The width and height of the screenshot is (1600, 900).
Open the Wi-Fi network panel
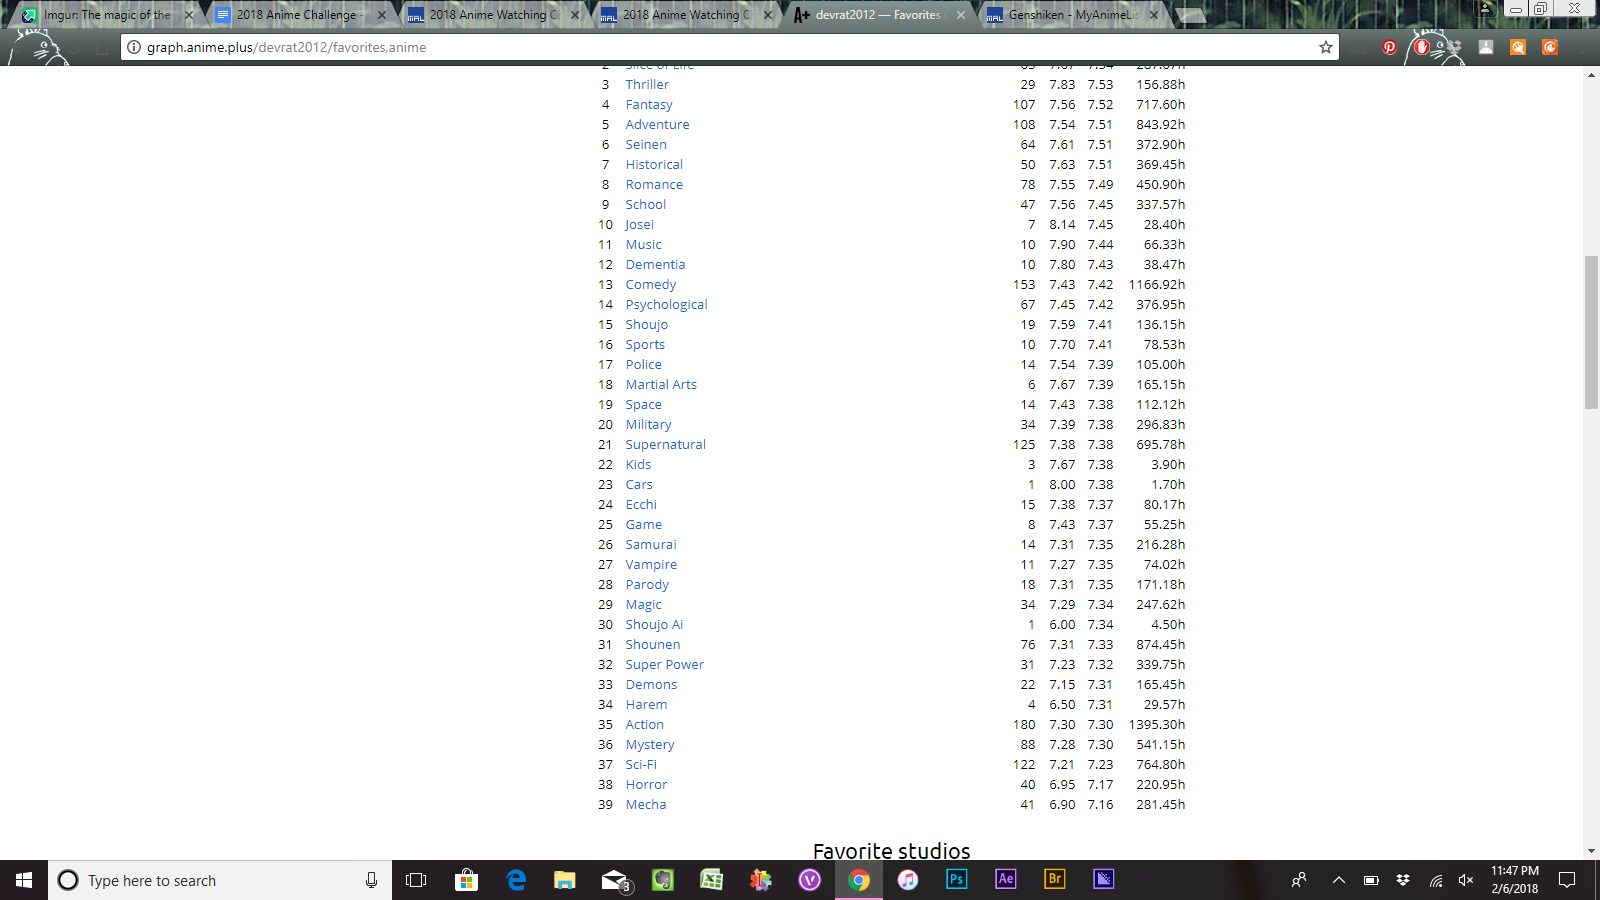(1436, 880)
